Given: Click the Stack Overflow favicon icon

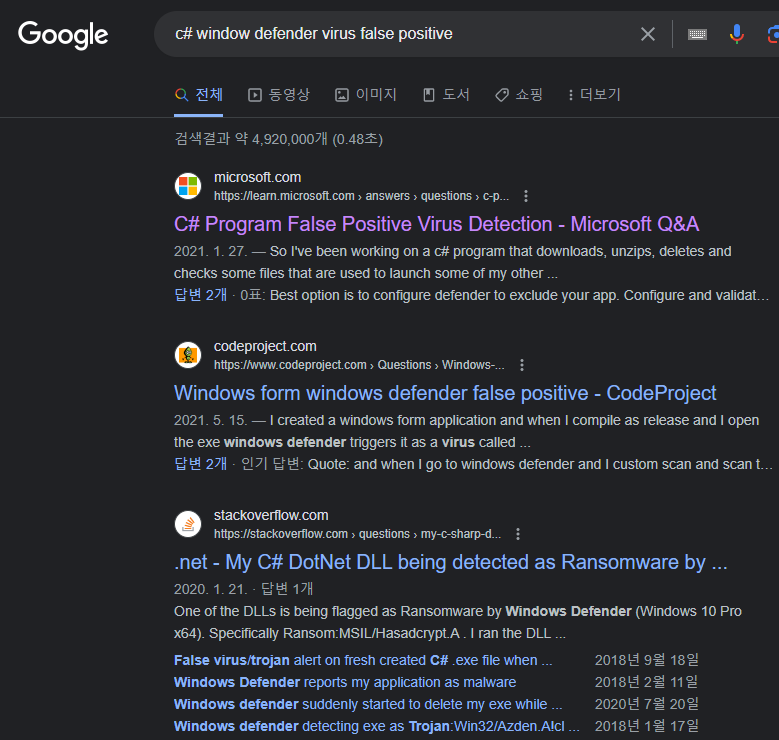Looking at the screenshot, I should [188, 524].
